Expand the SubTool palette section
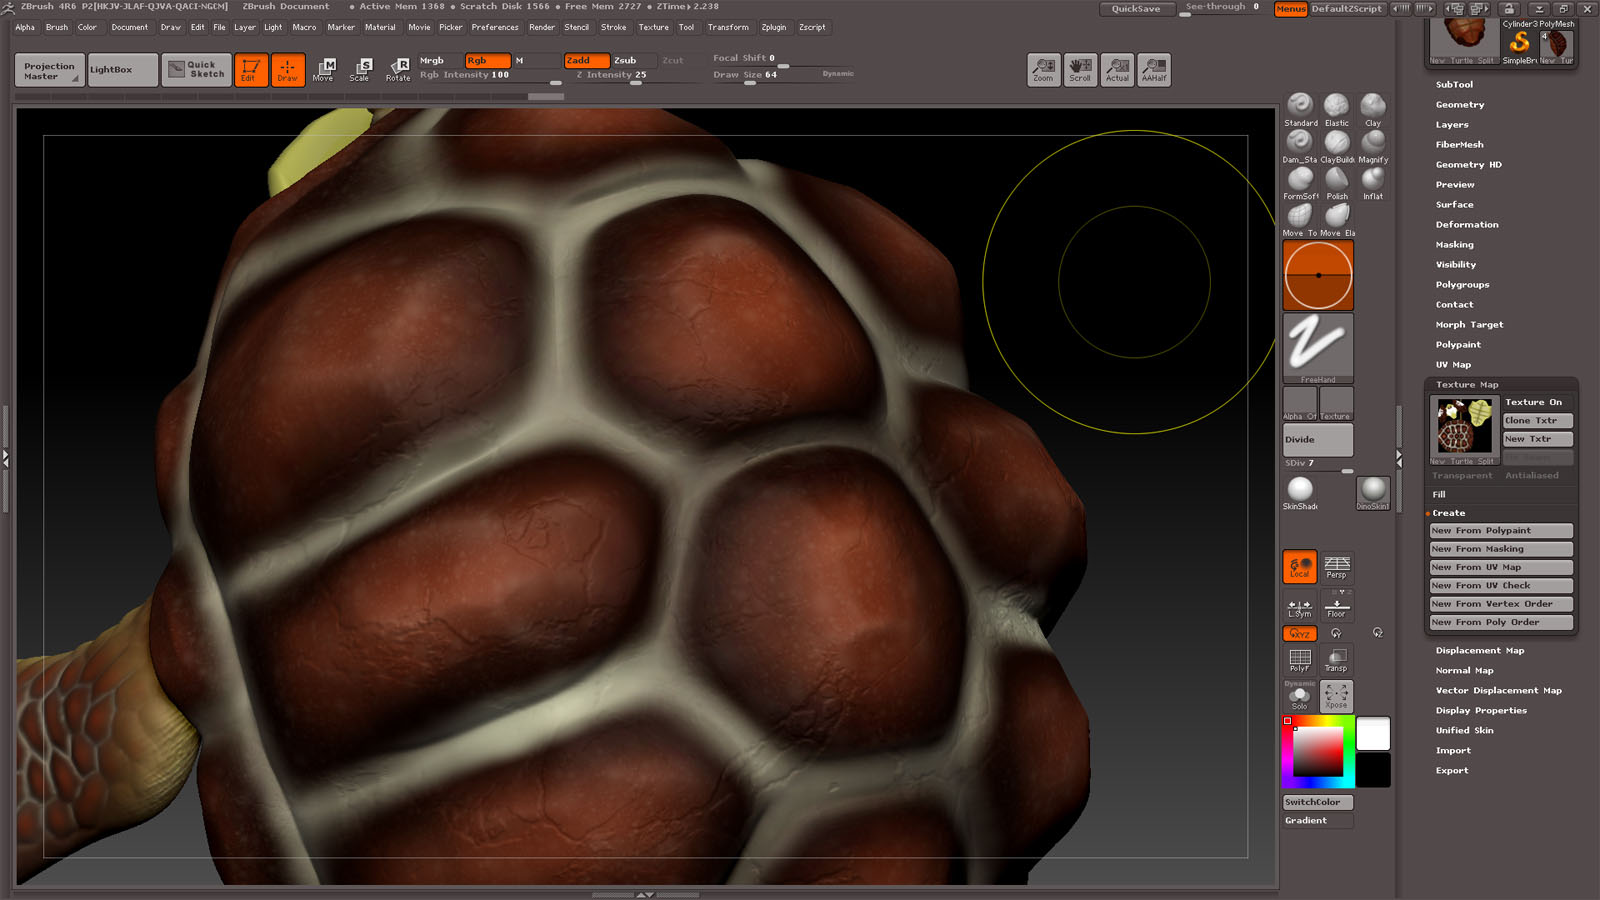1600x900 pixels. [x=1454, y=85]
